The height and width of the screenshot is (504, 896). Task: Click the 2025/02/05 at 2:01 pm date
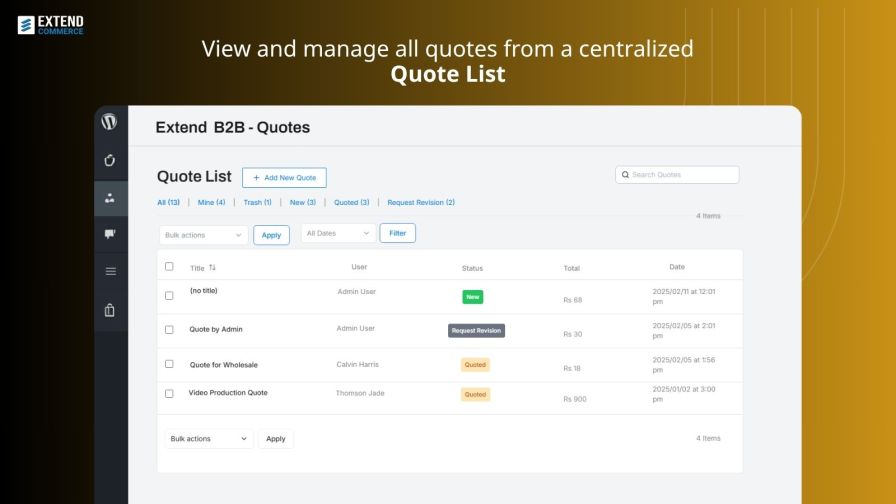tap(683, 331)
